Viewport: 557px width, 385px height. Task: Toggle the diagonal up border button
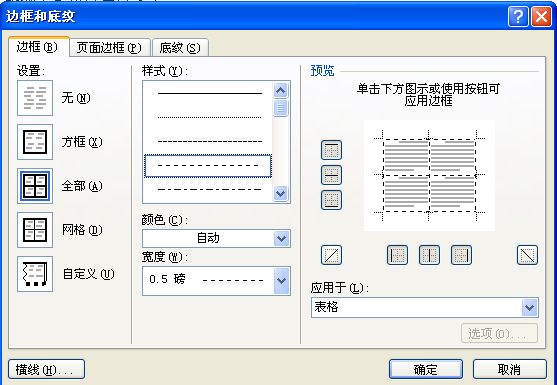(x=331, y=255)
